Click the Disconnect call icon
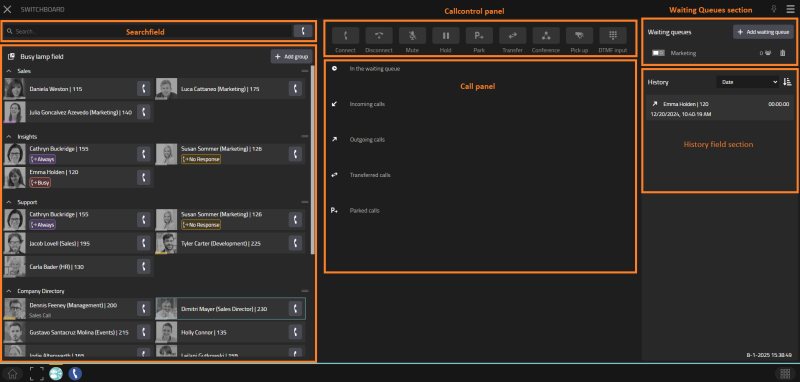This screenshot has width=800, height=382. [x=379, y=36]
